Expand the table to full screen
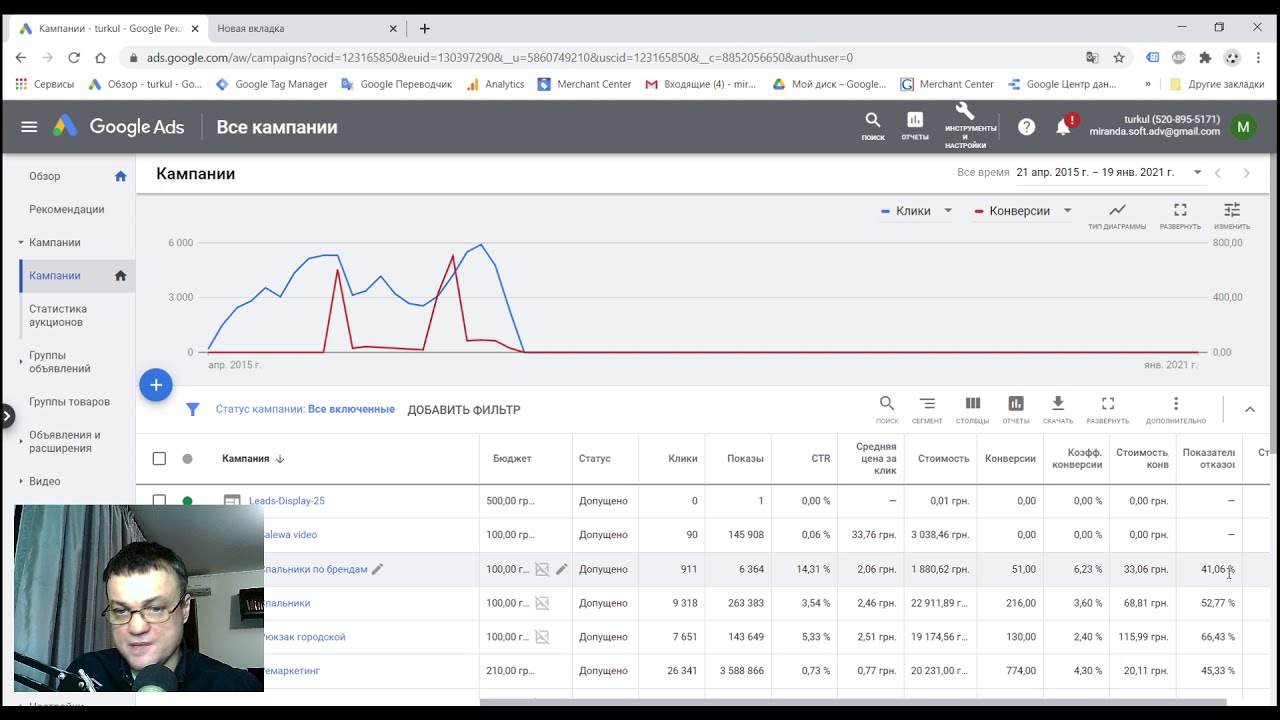 1107,409
